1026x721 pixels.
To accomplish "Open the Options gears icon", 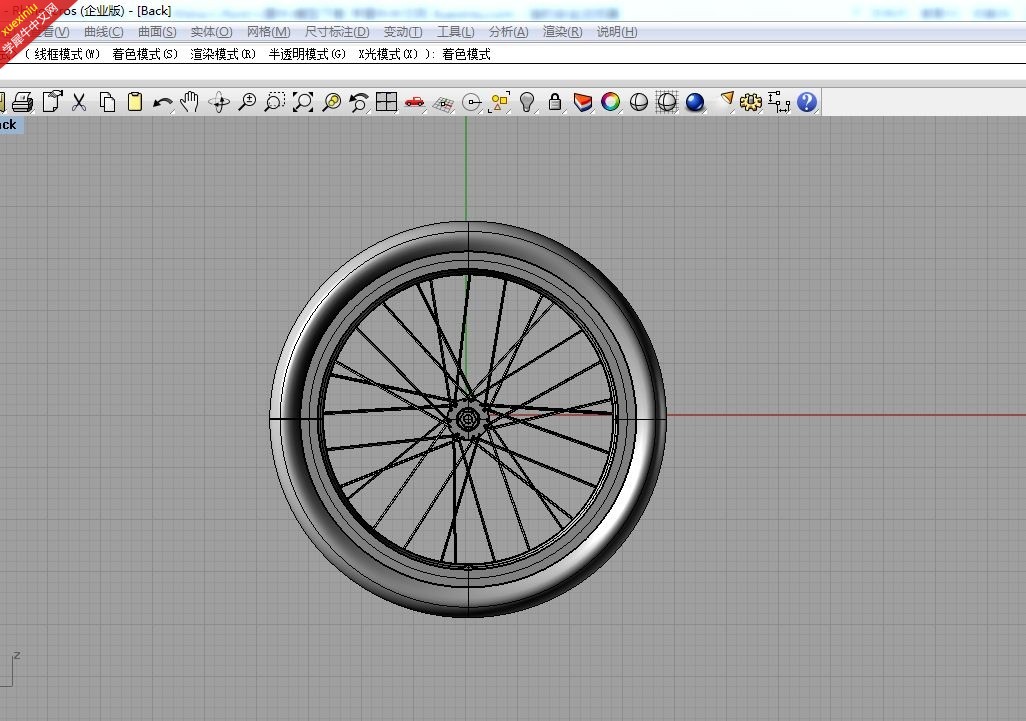I will (751, 102).
